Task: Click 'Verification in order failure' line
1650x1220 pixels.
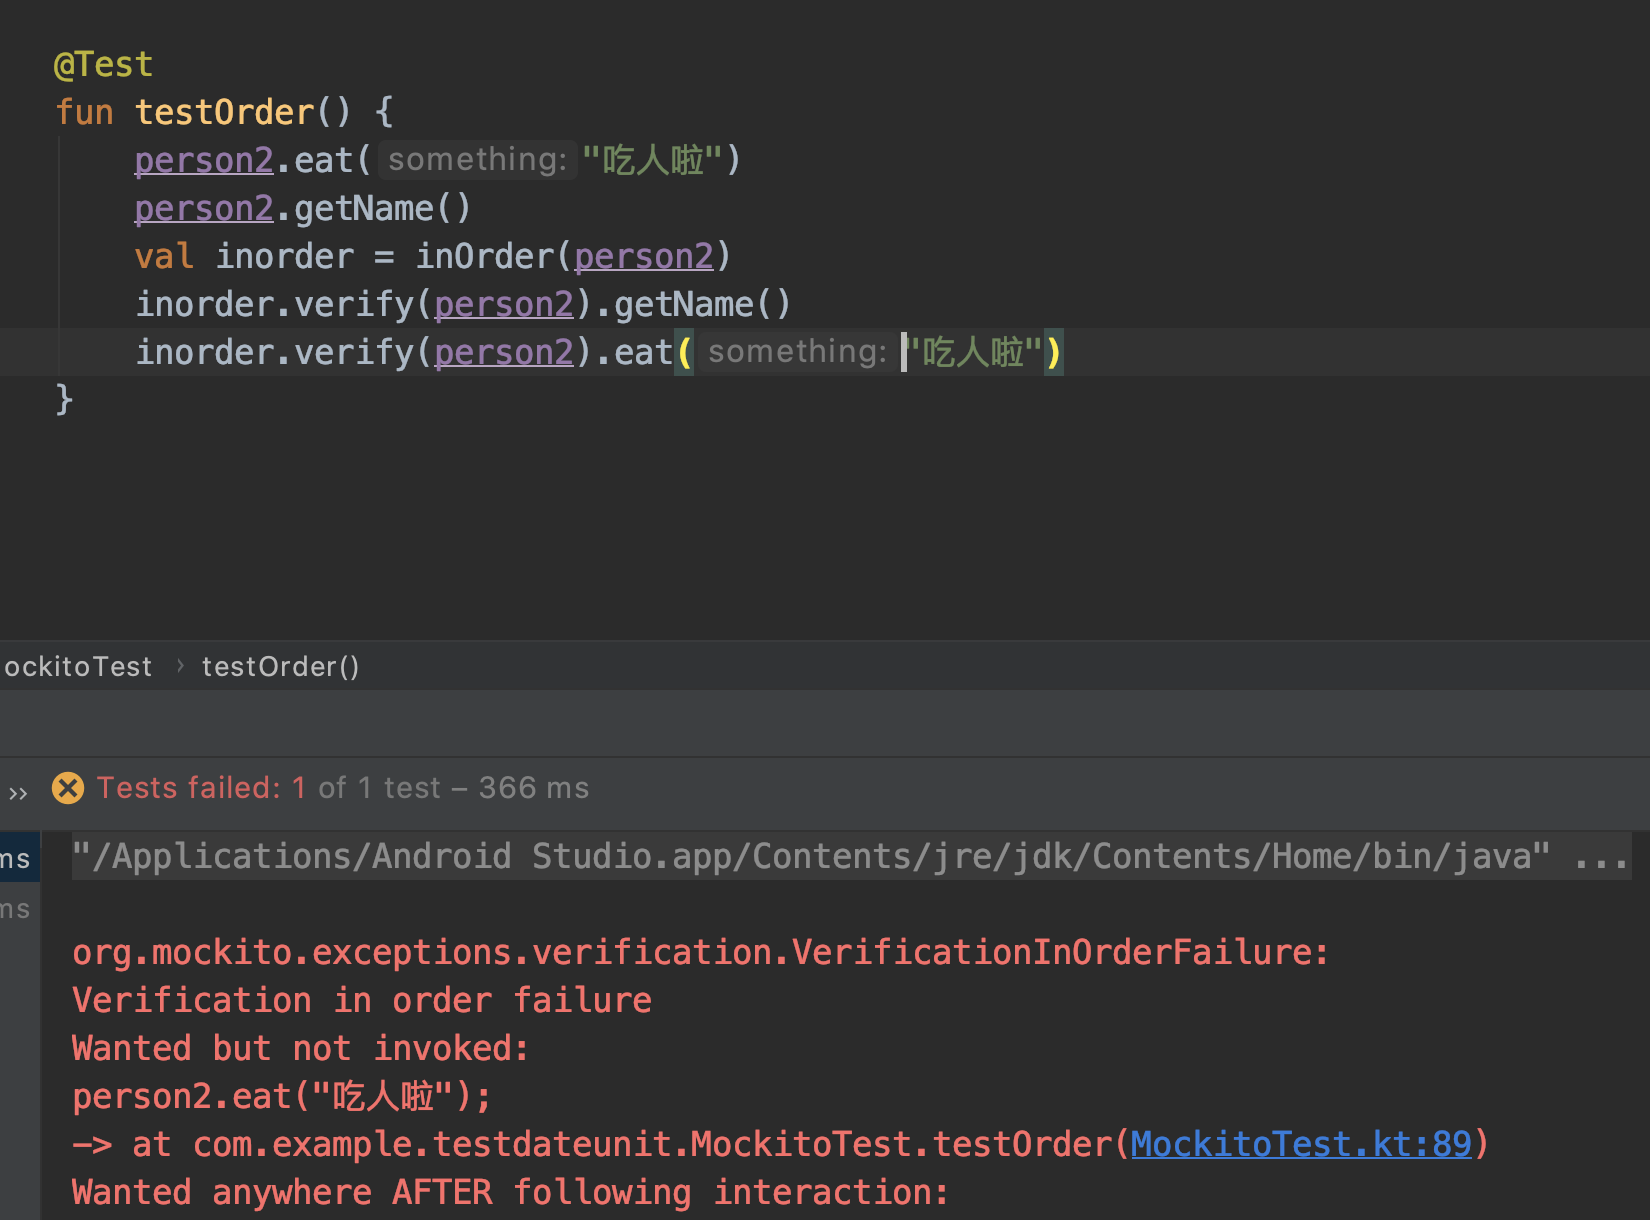Action: pyautogui.click(x=362, y=1000)
